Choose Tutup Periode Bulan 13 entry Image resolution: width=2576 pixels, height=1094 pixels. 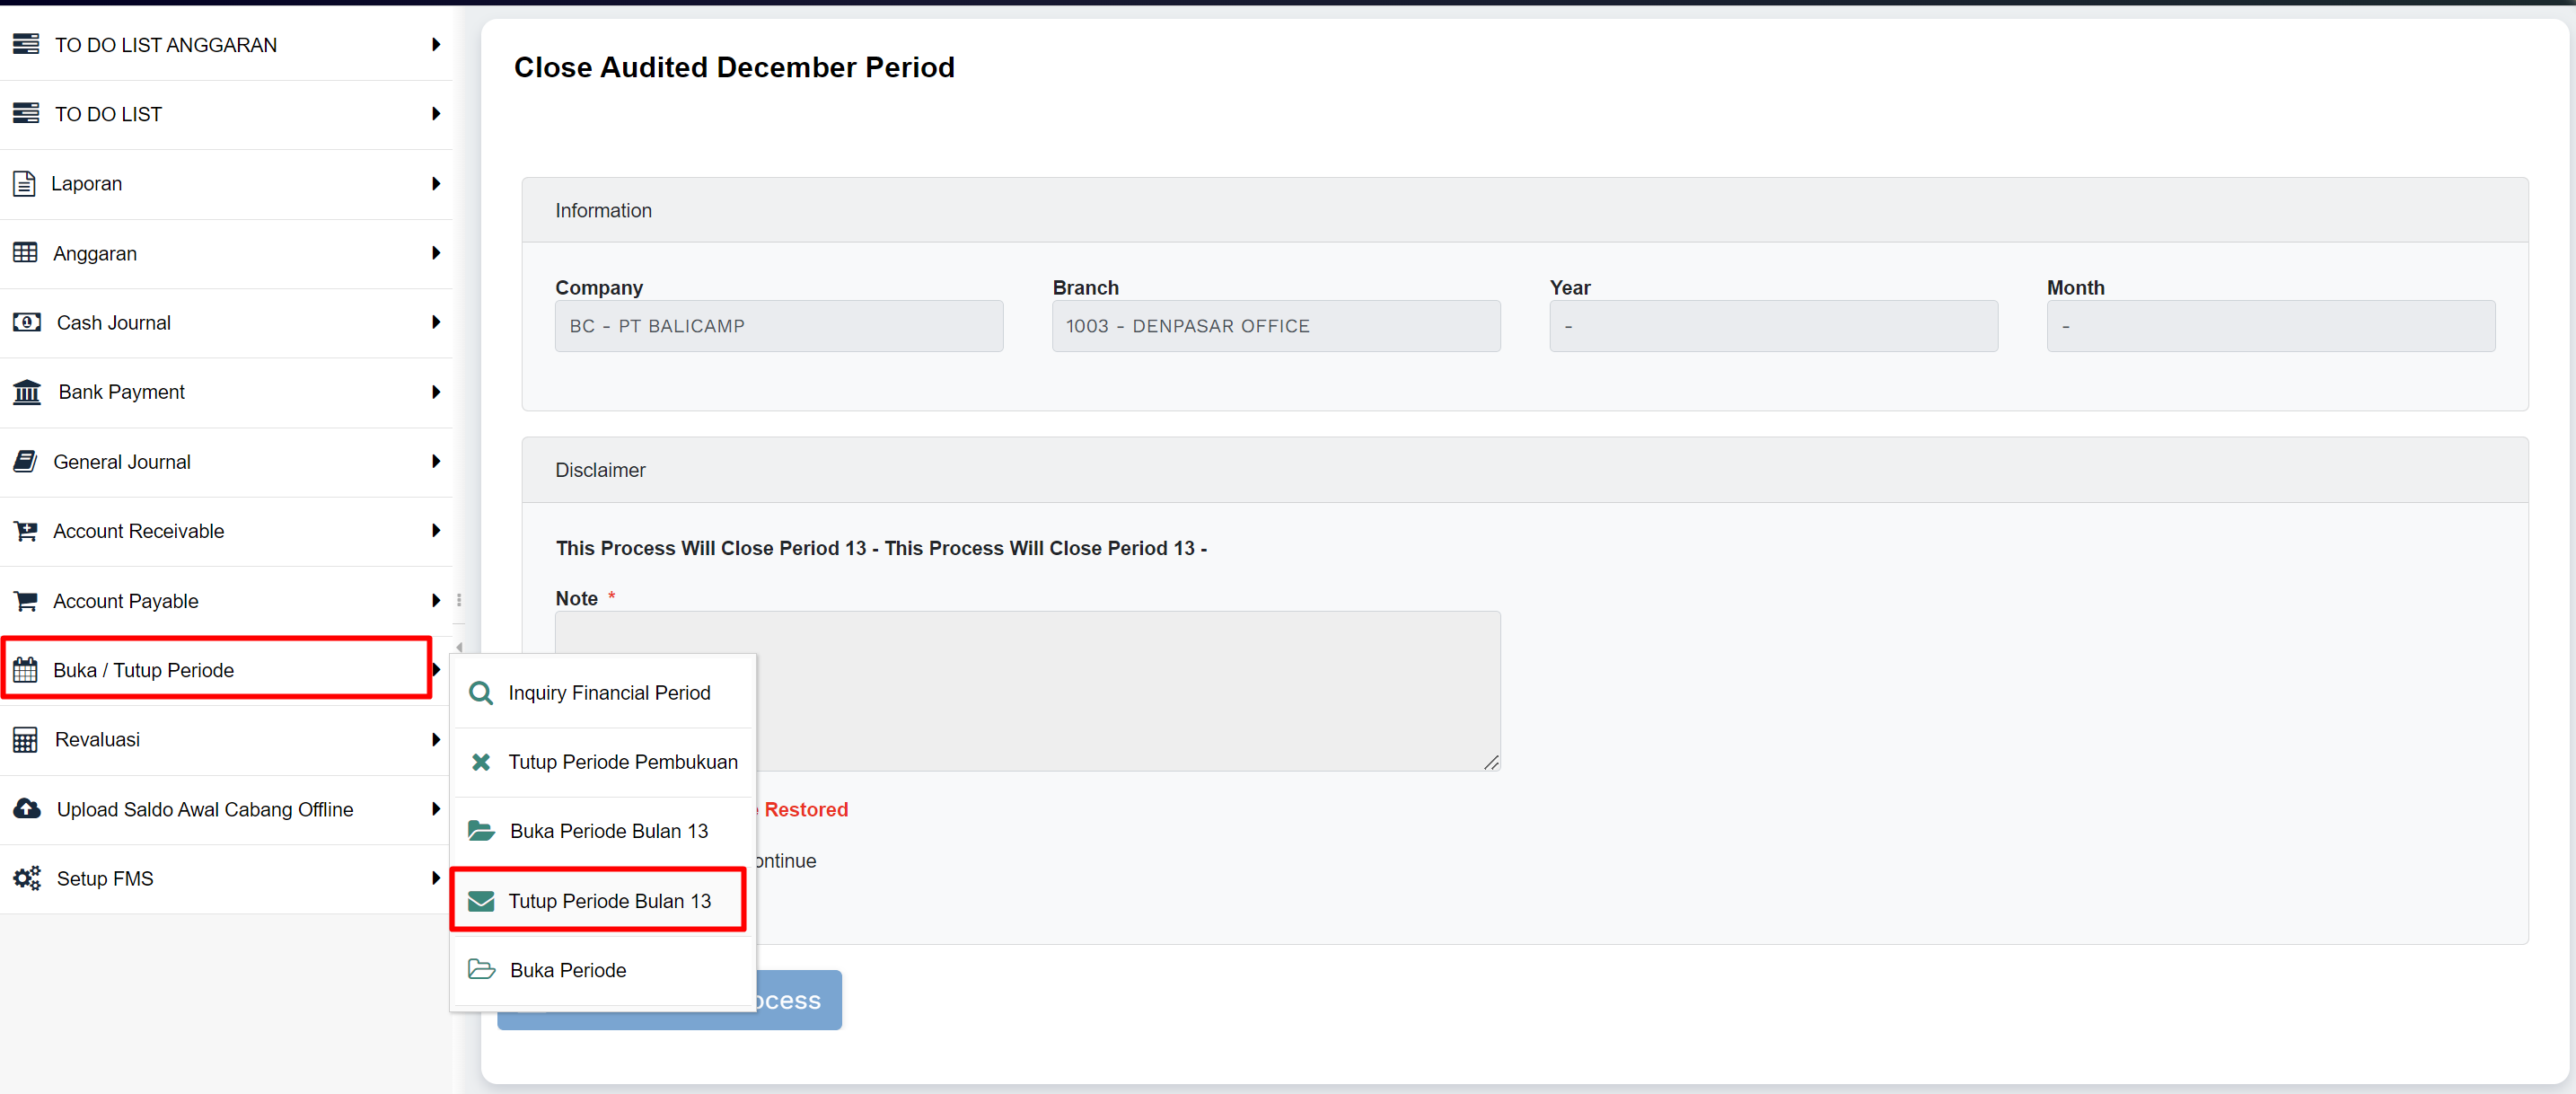[609, 901]
